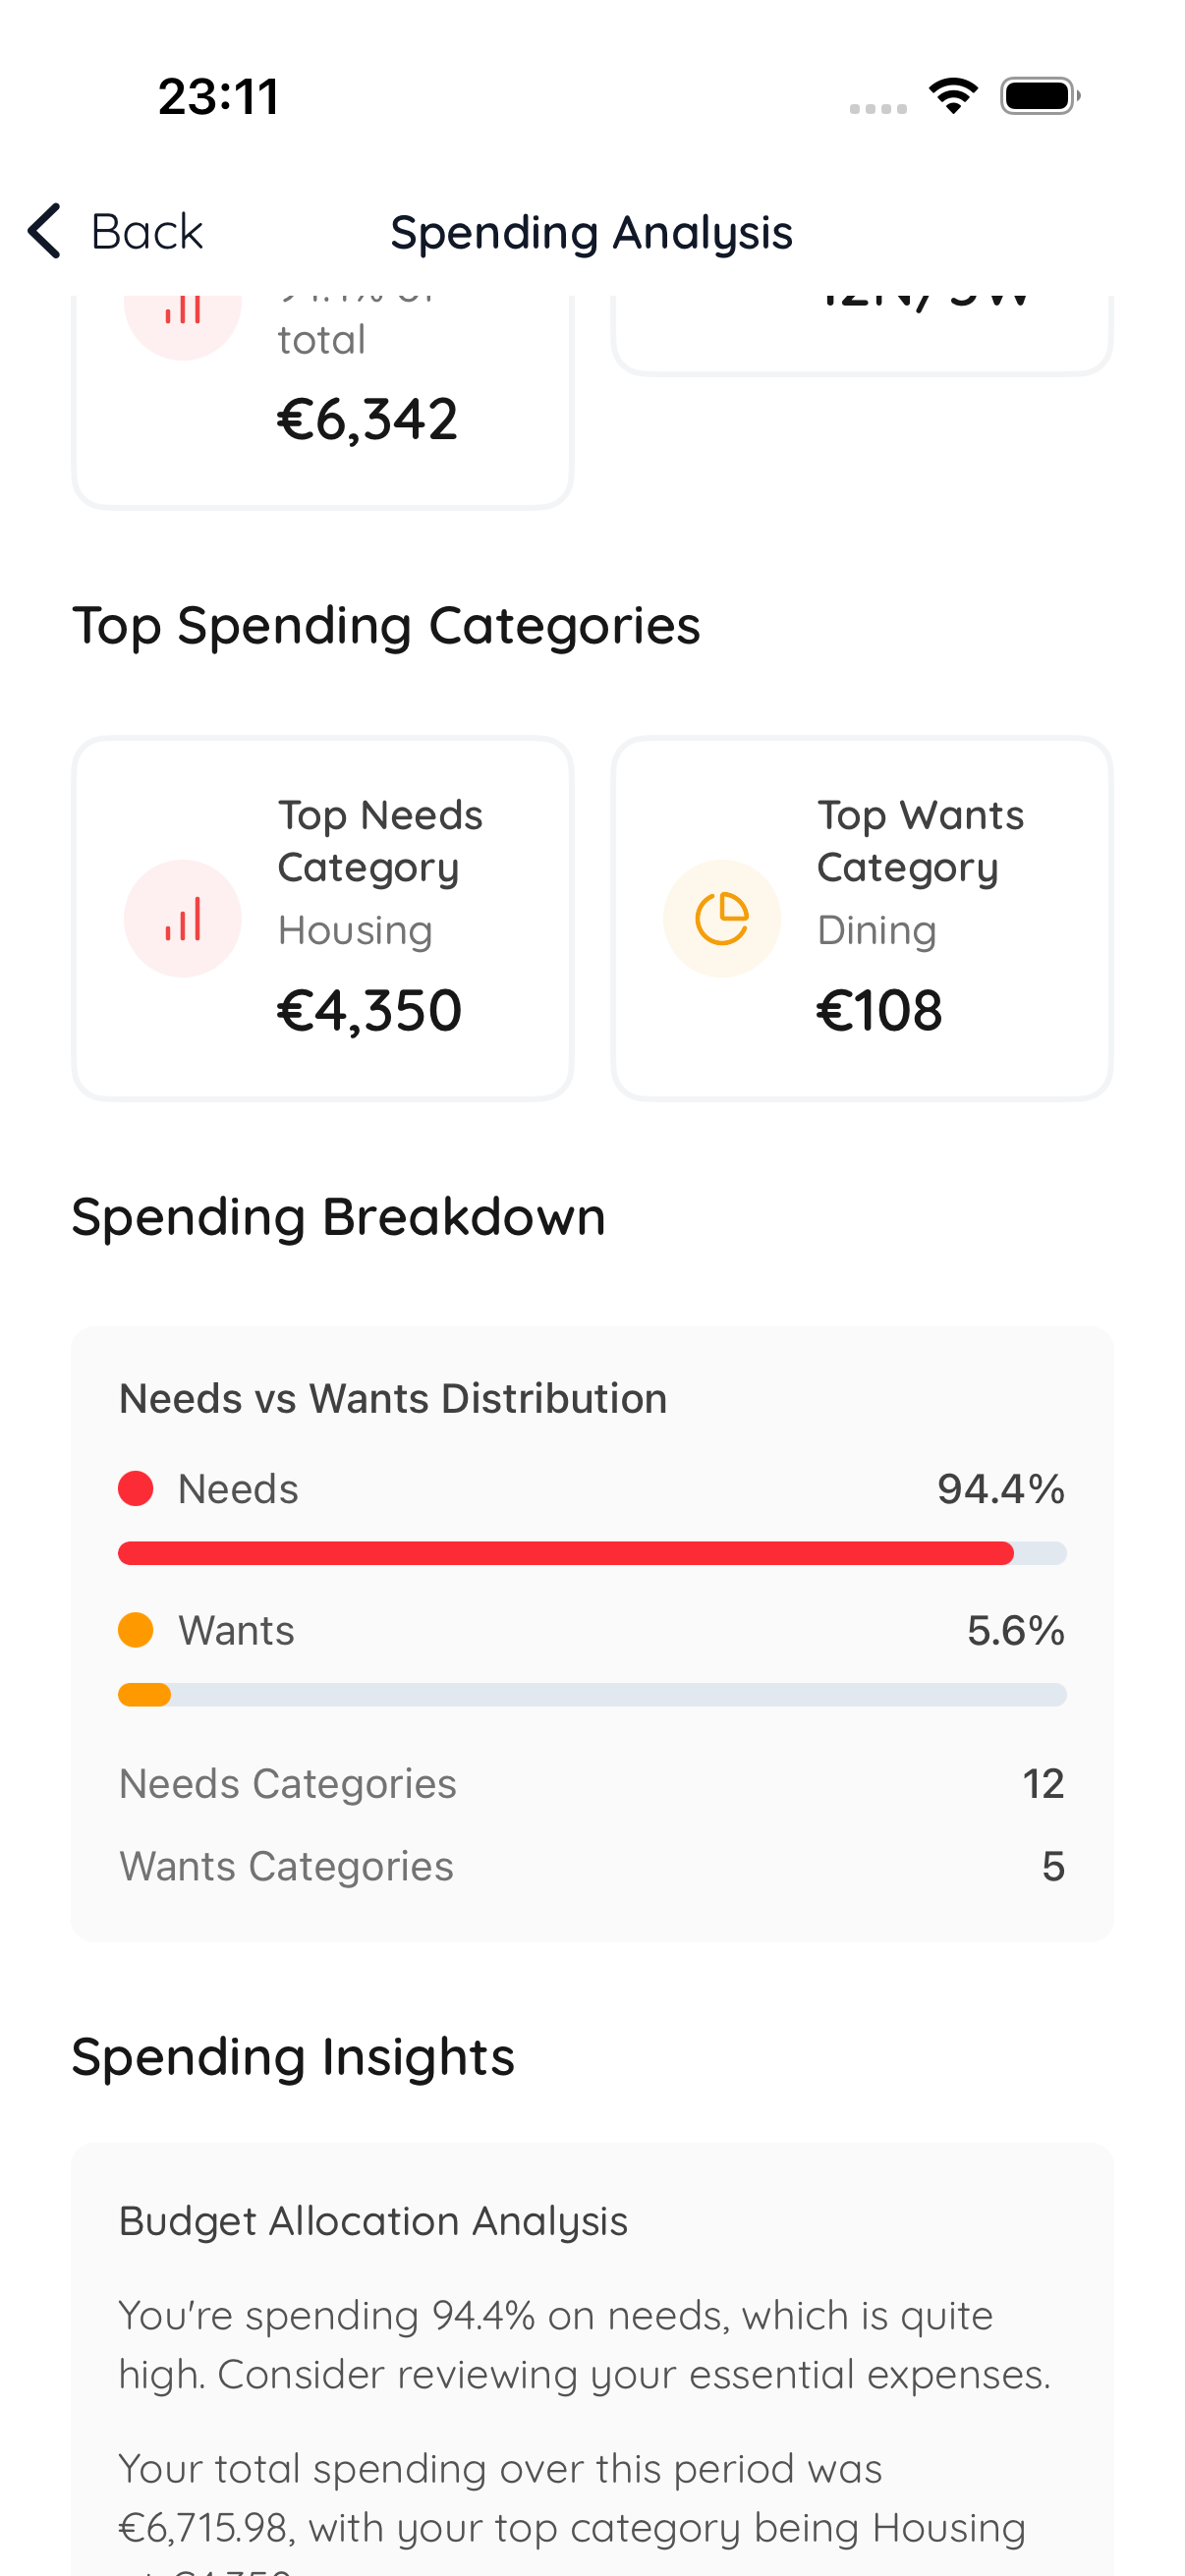Click the Wants 5.6% progress bar
The width and height of the screenshot is (1185, 2576).
(x=592, y=1695)
